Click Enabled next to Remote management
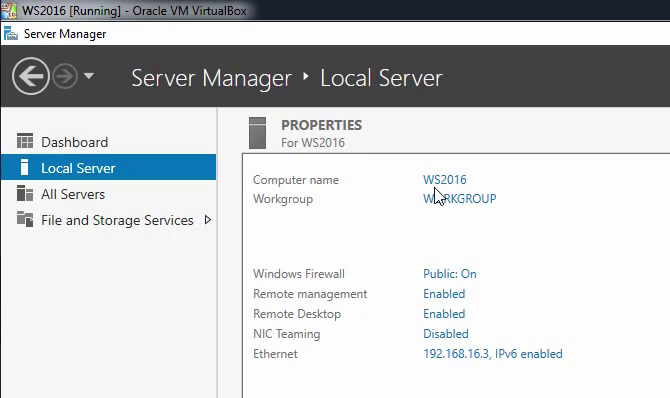 444,294
